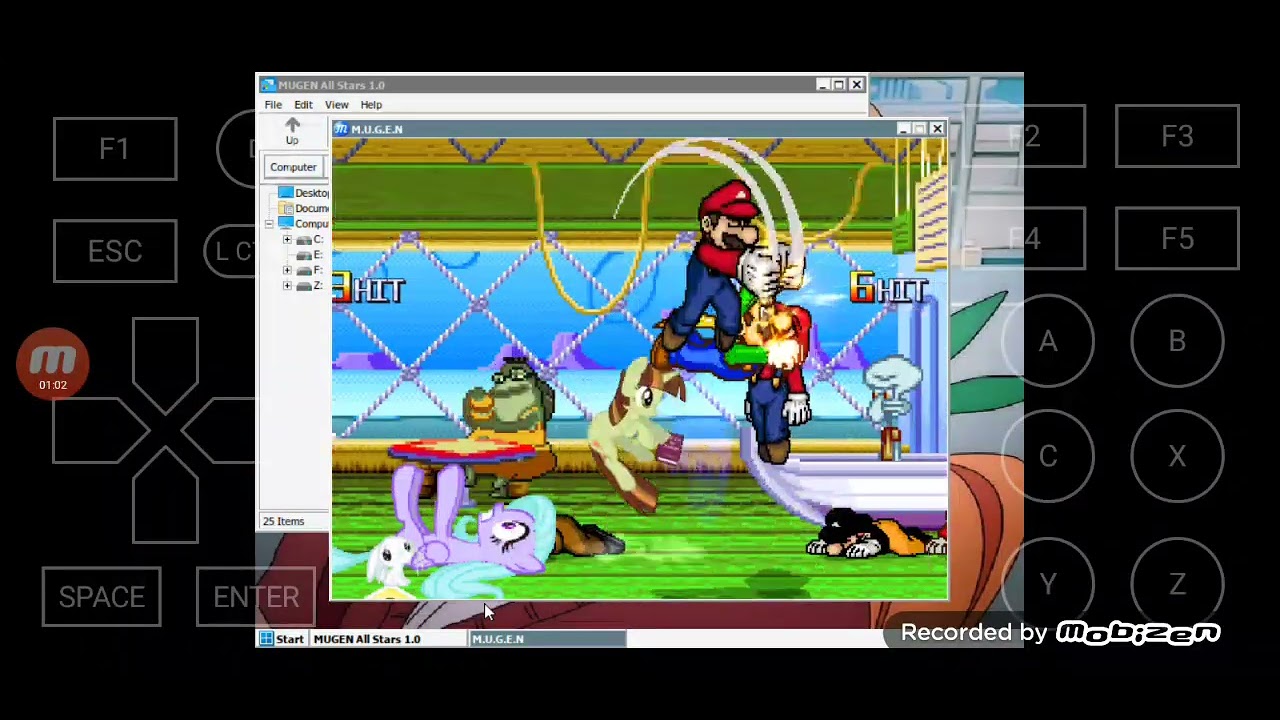Click the '25 Items' status text
Viewport: 1280px width, 720px height.
coord(283,521)
